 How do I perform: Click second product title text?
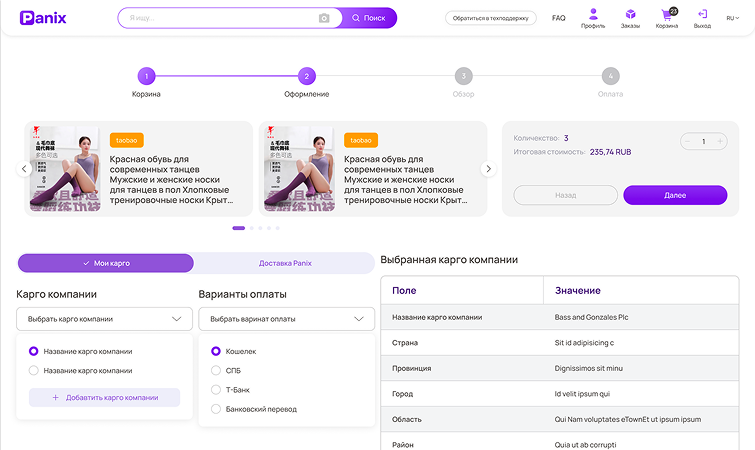pyautogui.click(x=405, y=180)
